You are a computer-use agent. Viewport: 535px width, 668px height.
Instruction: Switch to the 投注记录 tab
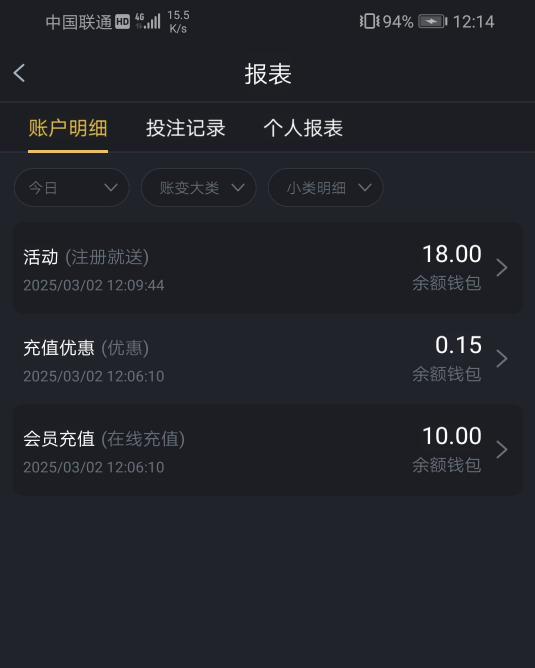point(185,128)
